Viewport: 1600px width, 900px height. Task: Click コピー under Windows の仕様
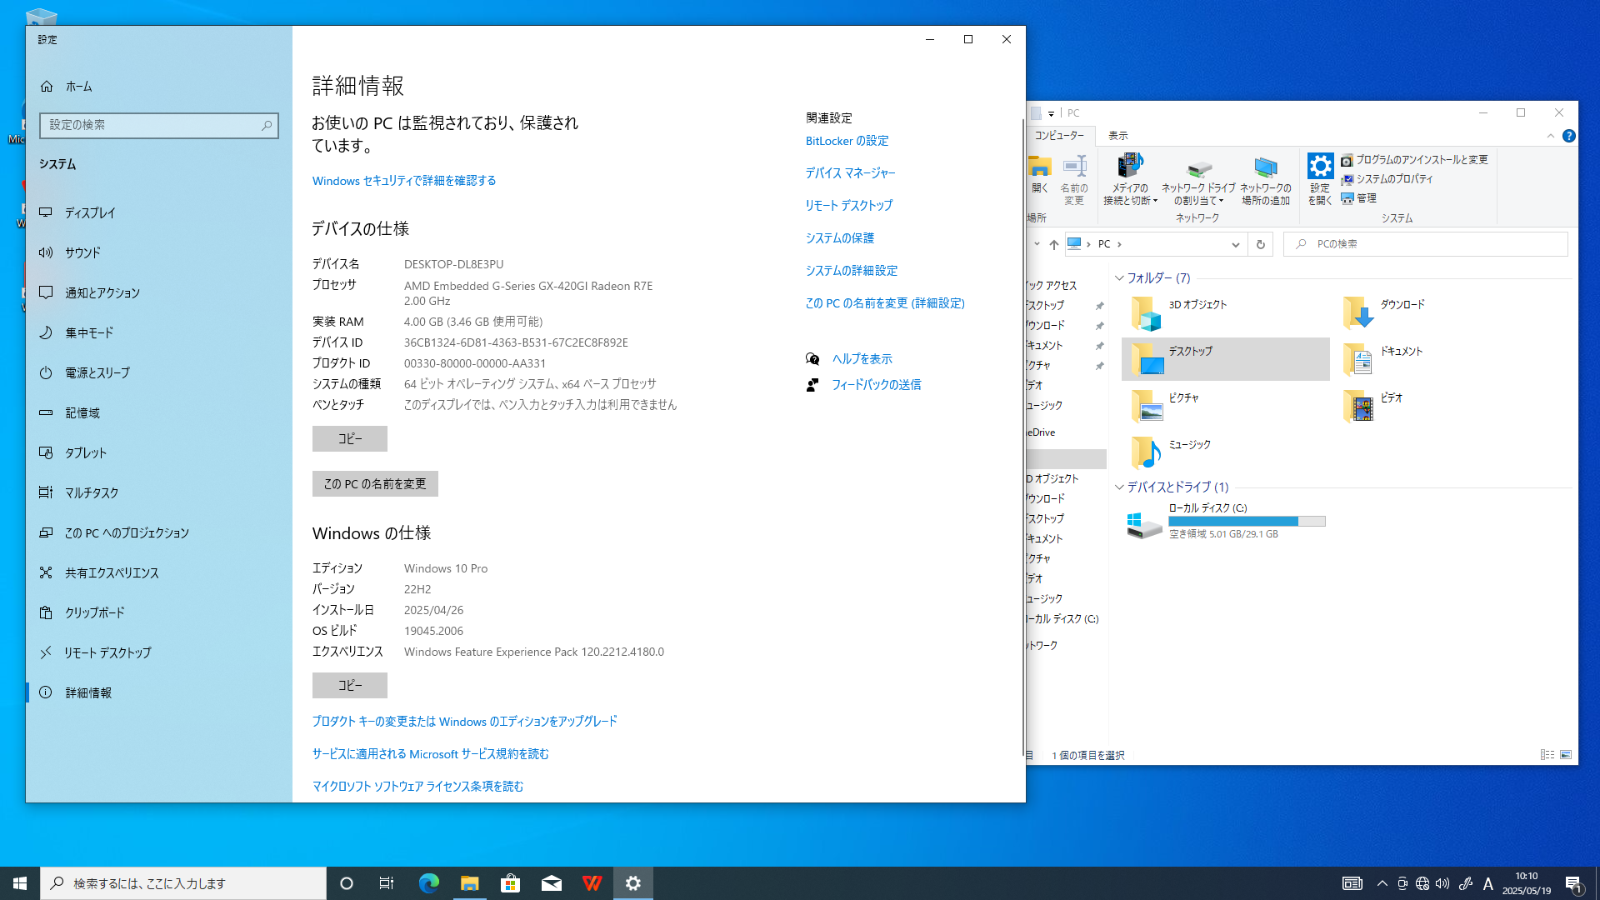pyautogui.click(x=350, y=686)
